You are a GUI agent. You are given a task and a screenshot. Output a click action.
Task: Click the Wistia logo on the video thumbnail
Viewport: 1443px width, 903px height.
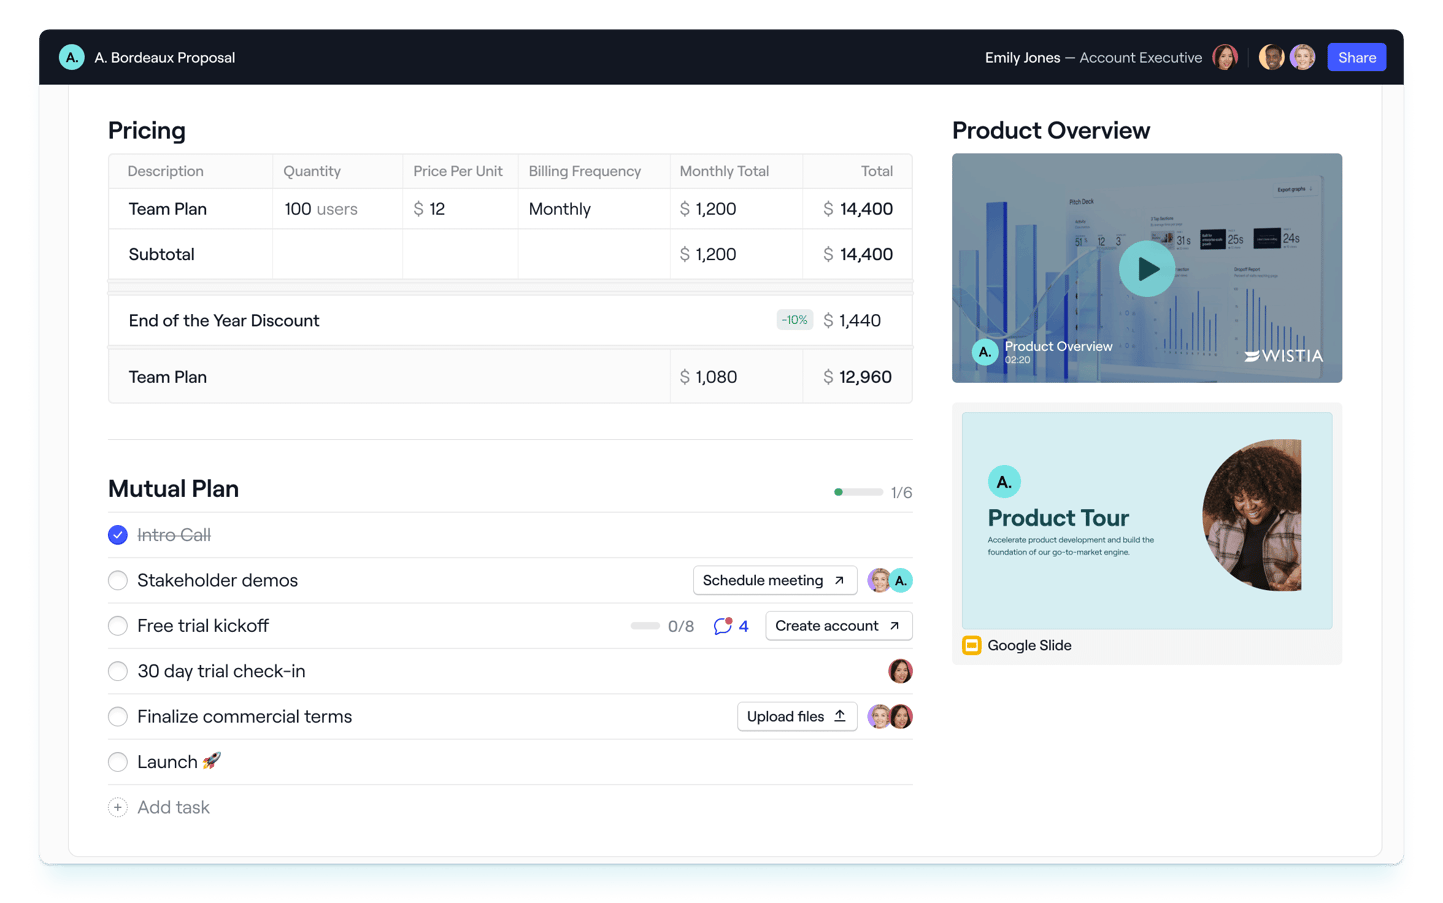1285,355
